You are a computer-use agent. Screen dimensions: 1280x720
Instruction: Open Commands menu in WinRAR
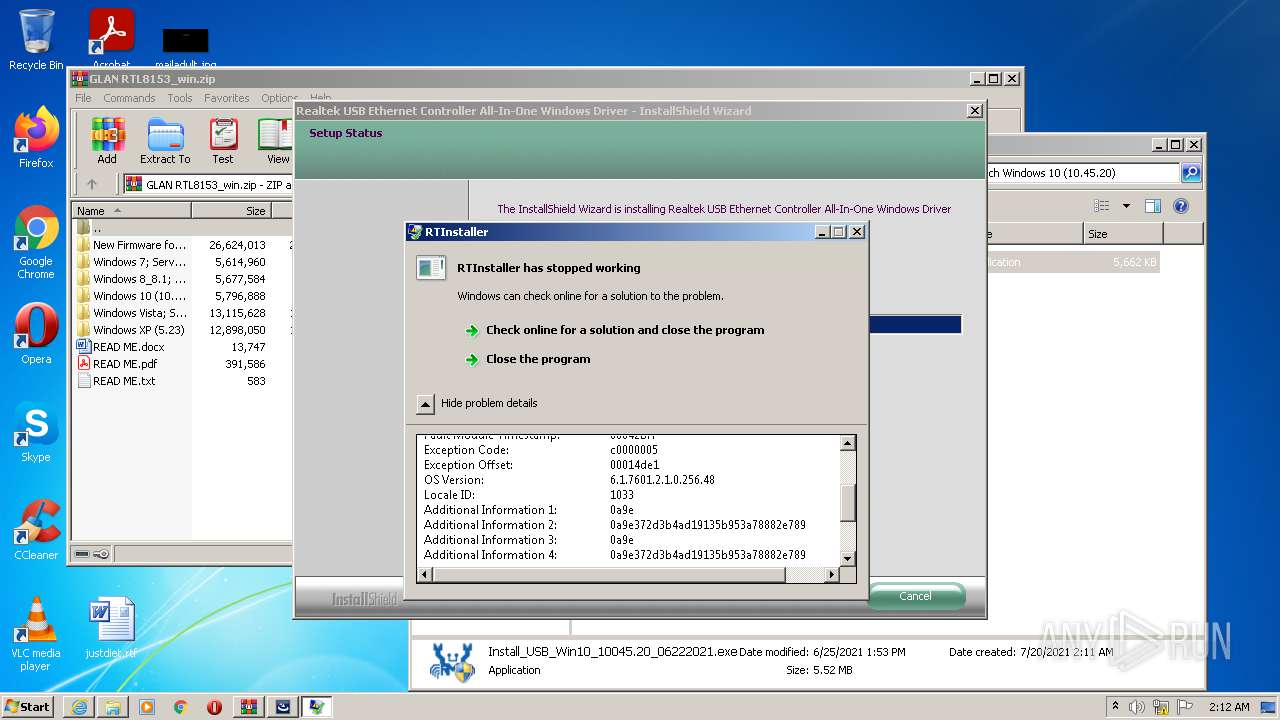point(129,98)
